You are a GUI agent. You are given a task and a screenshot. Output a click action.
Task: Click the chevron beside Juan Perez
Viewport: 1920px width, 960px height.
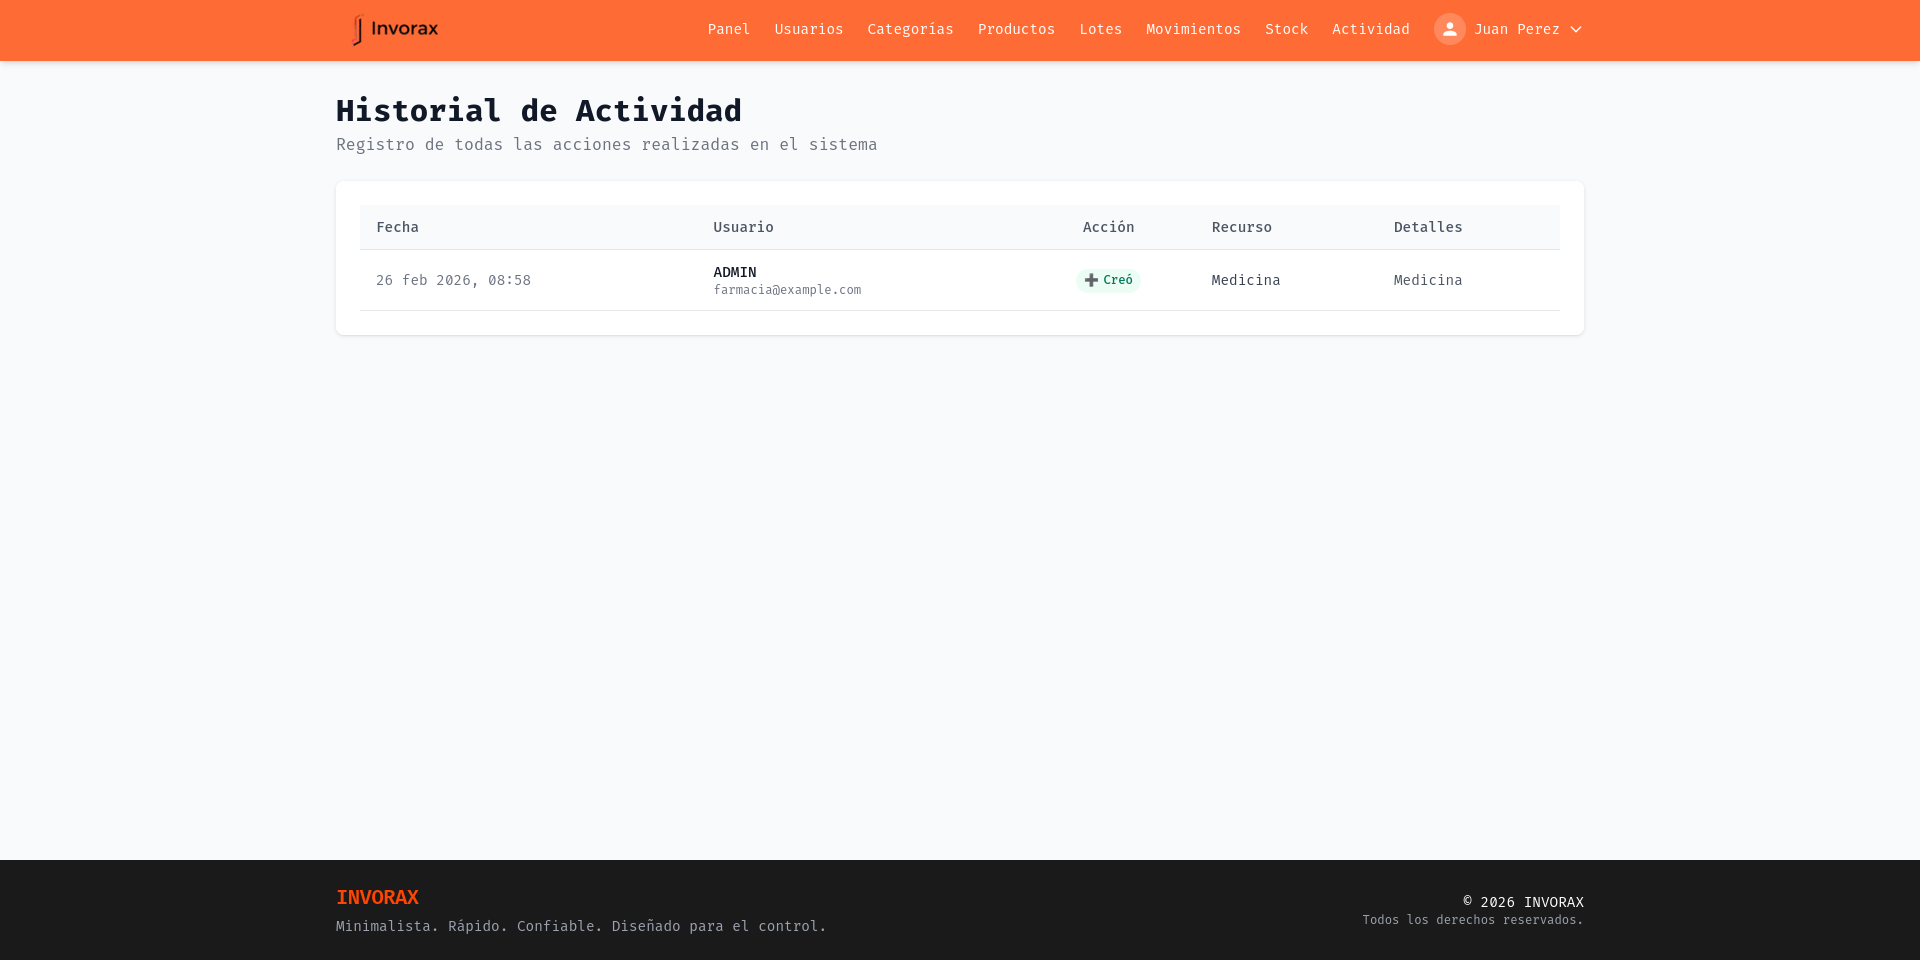coord(1576,29)
